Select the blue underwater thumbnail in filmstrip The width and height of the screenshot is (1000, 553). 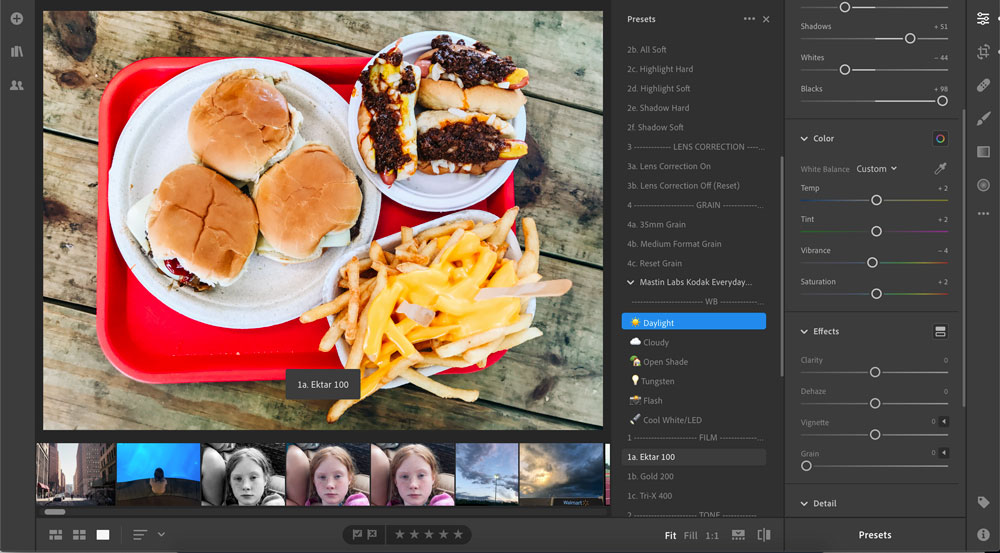(x=158, y=473)
